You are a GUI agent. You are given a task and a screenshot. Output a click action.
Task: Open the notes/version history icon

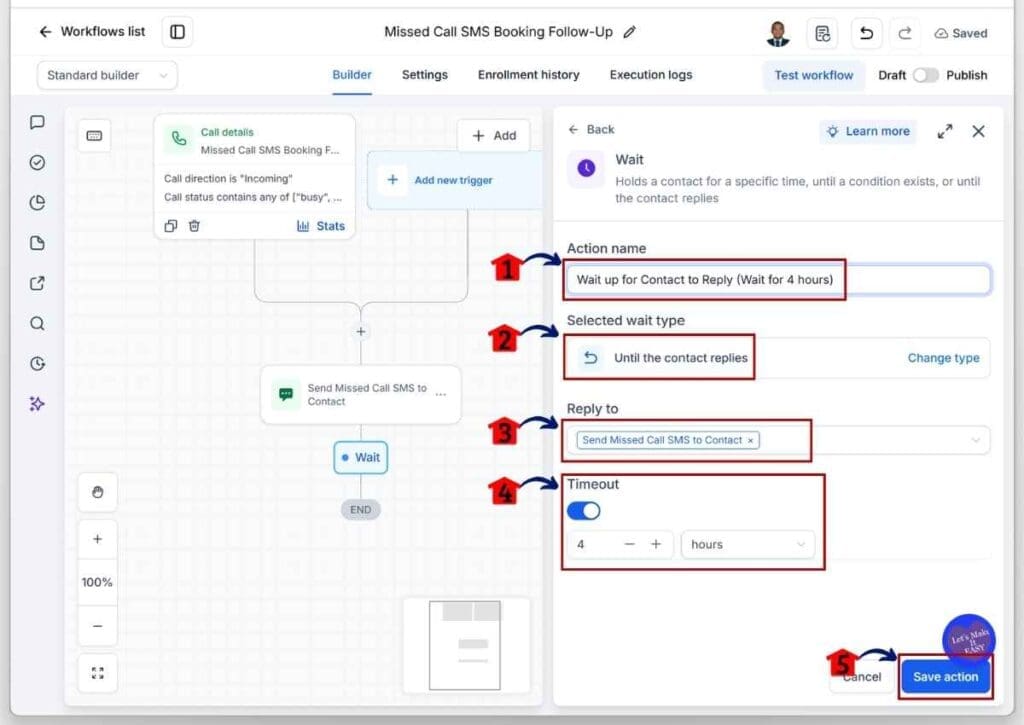[x=822, y=33]
